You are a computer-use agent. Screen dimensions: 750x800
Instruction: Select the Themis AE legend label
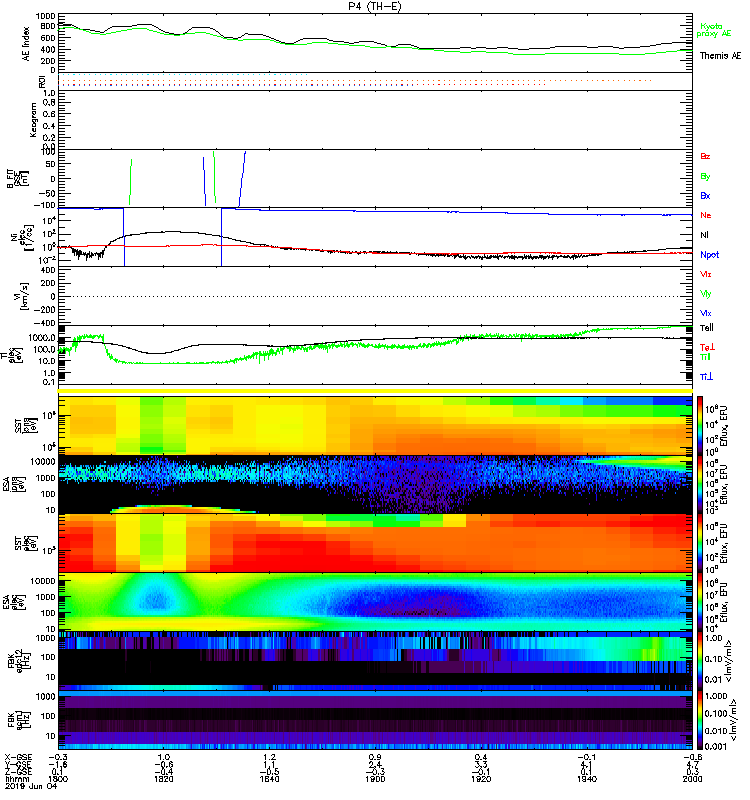[720, 56]
